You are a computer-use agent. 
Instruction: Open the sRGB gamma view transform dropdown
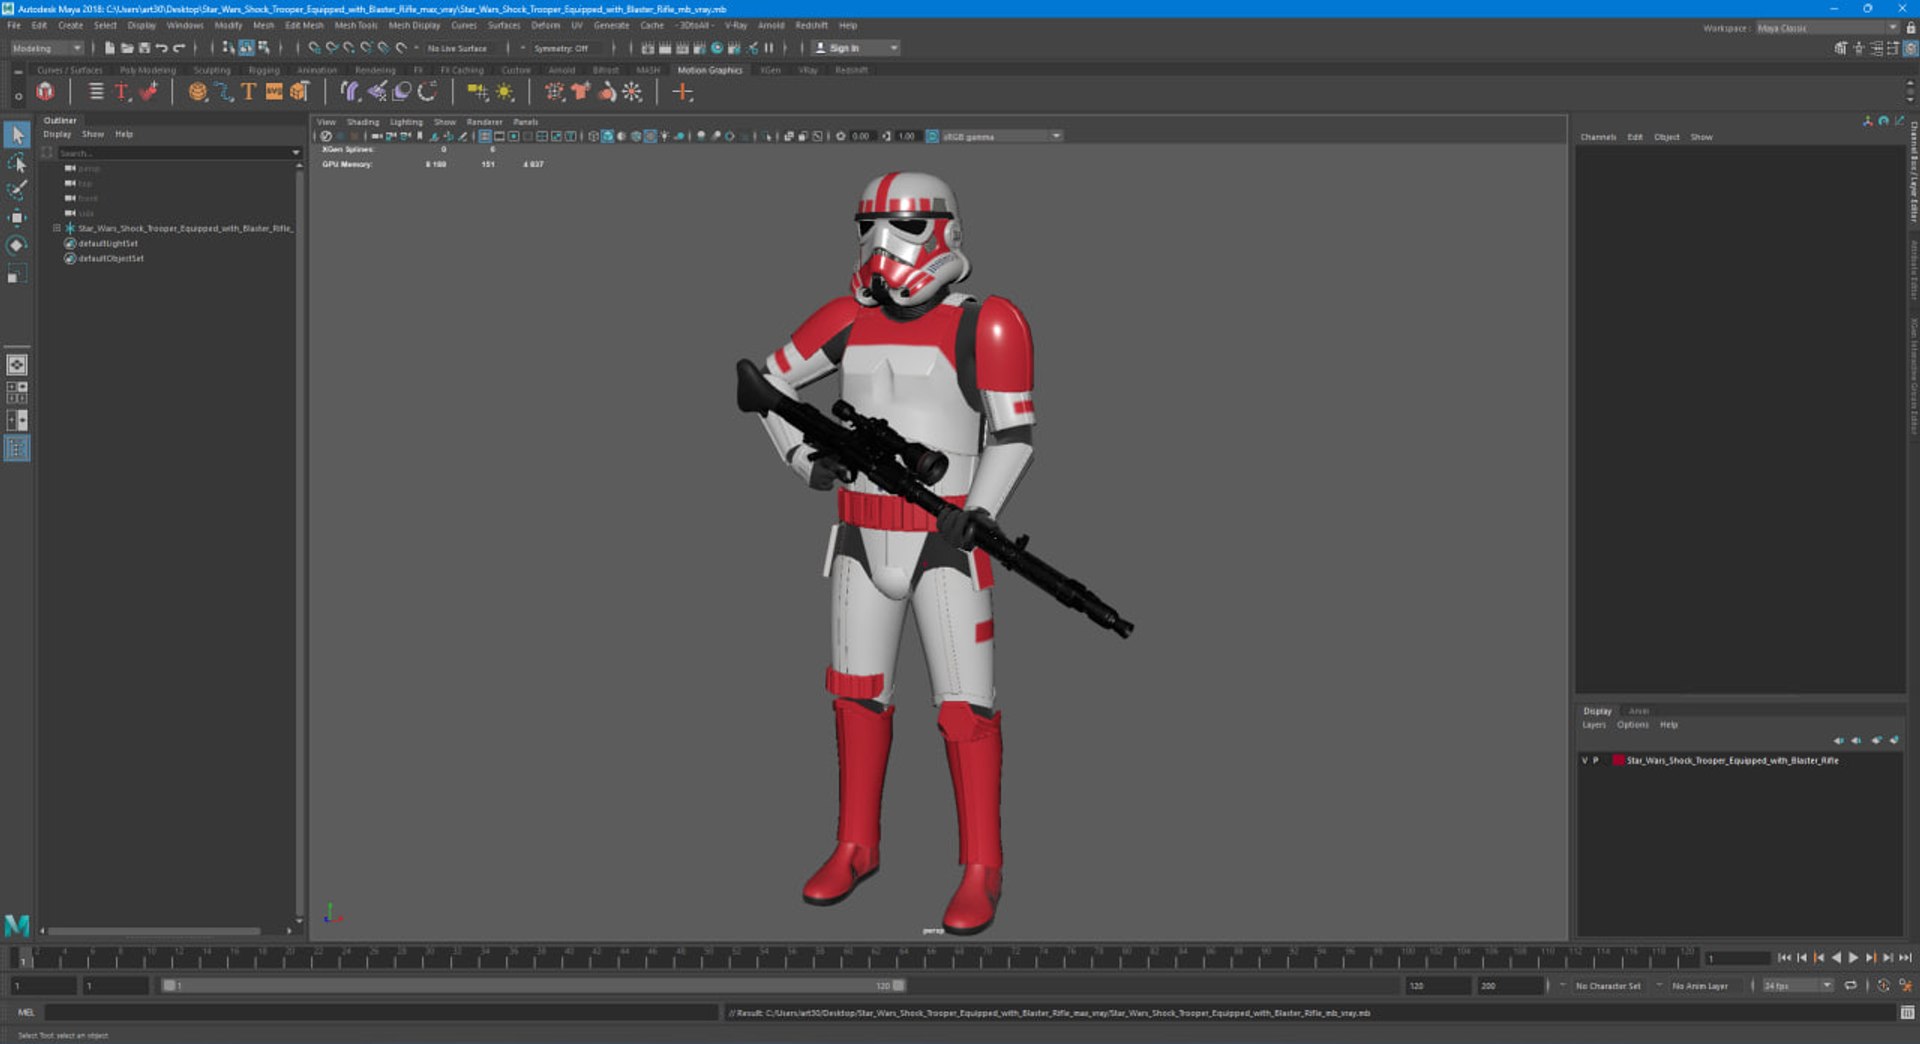click(1002, 136)
